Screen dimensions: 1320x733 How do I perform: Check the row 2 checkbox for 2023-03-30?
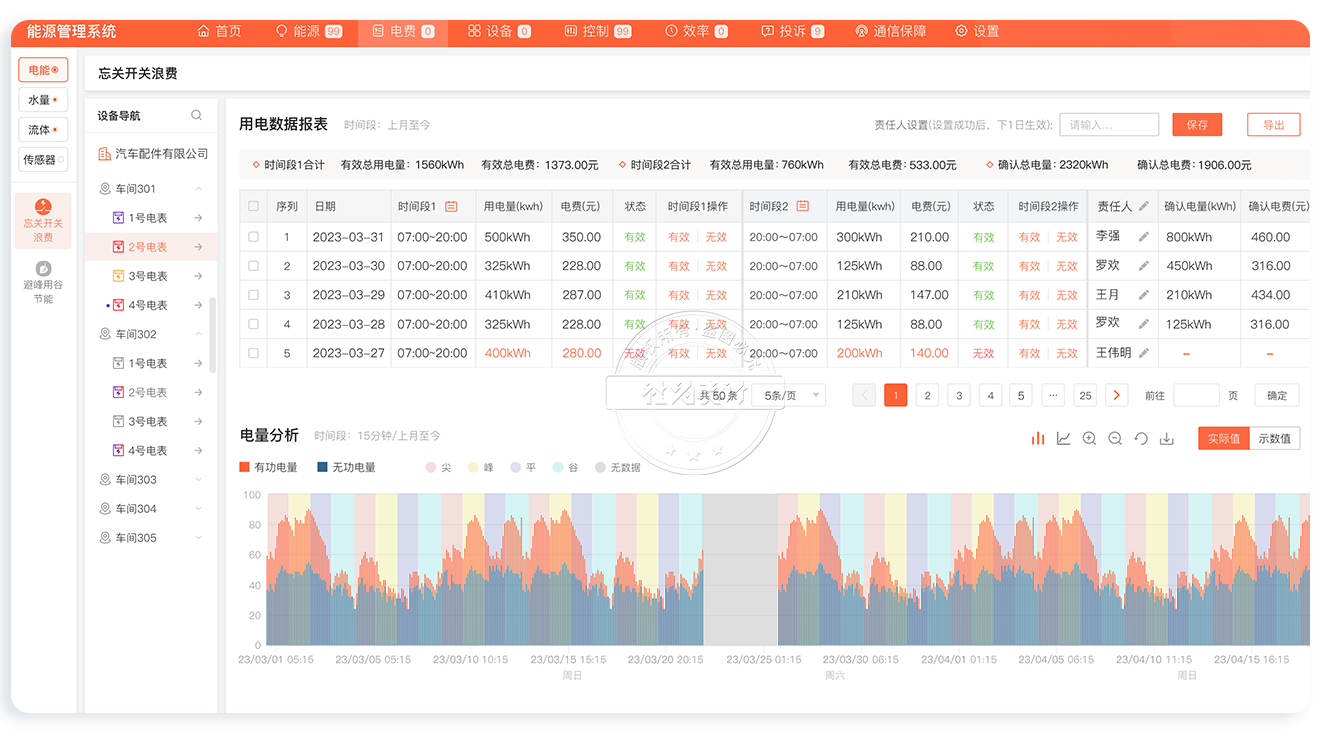pos(253,266)
